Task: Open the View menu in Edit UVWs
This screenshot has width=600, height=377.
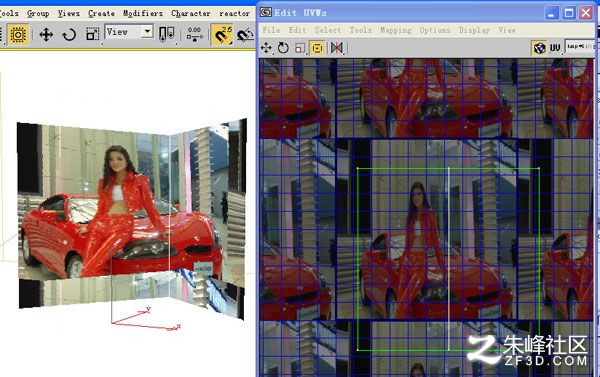Action: (x=507, y=30)
